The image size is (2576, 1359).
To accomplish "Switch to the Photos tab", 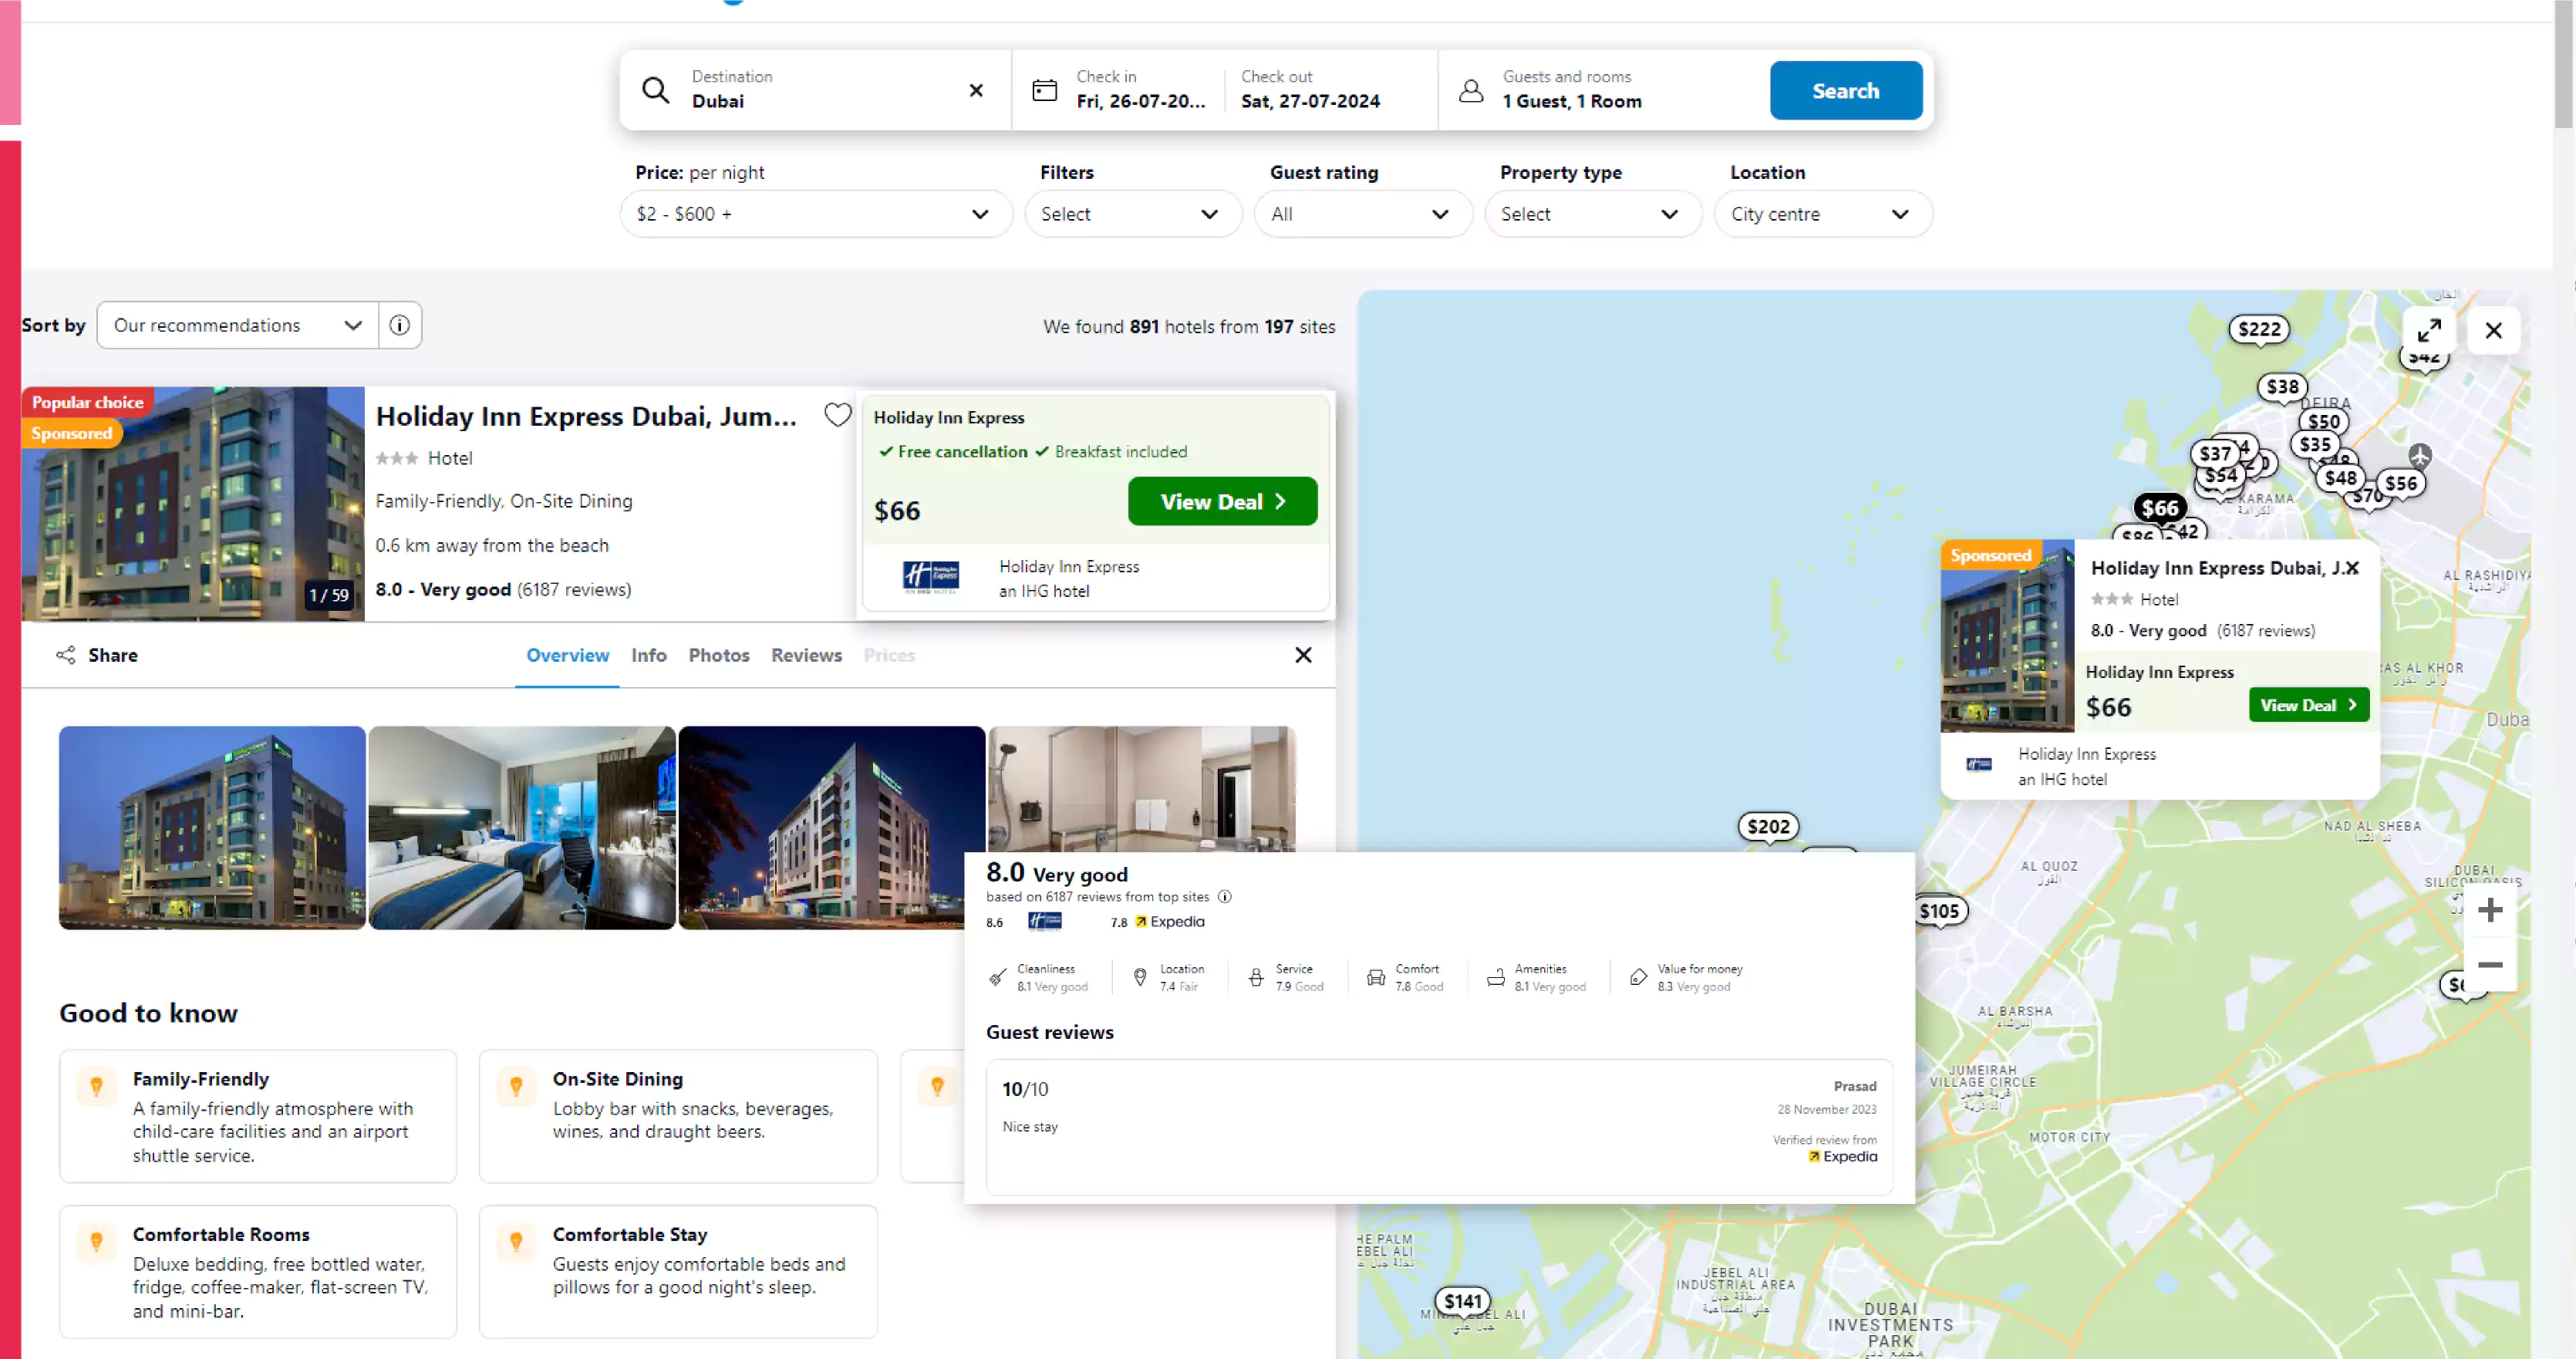I will [717, 654].
